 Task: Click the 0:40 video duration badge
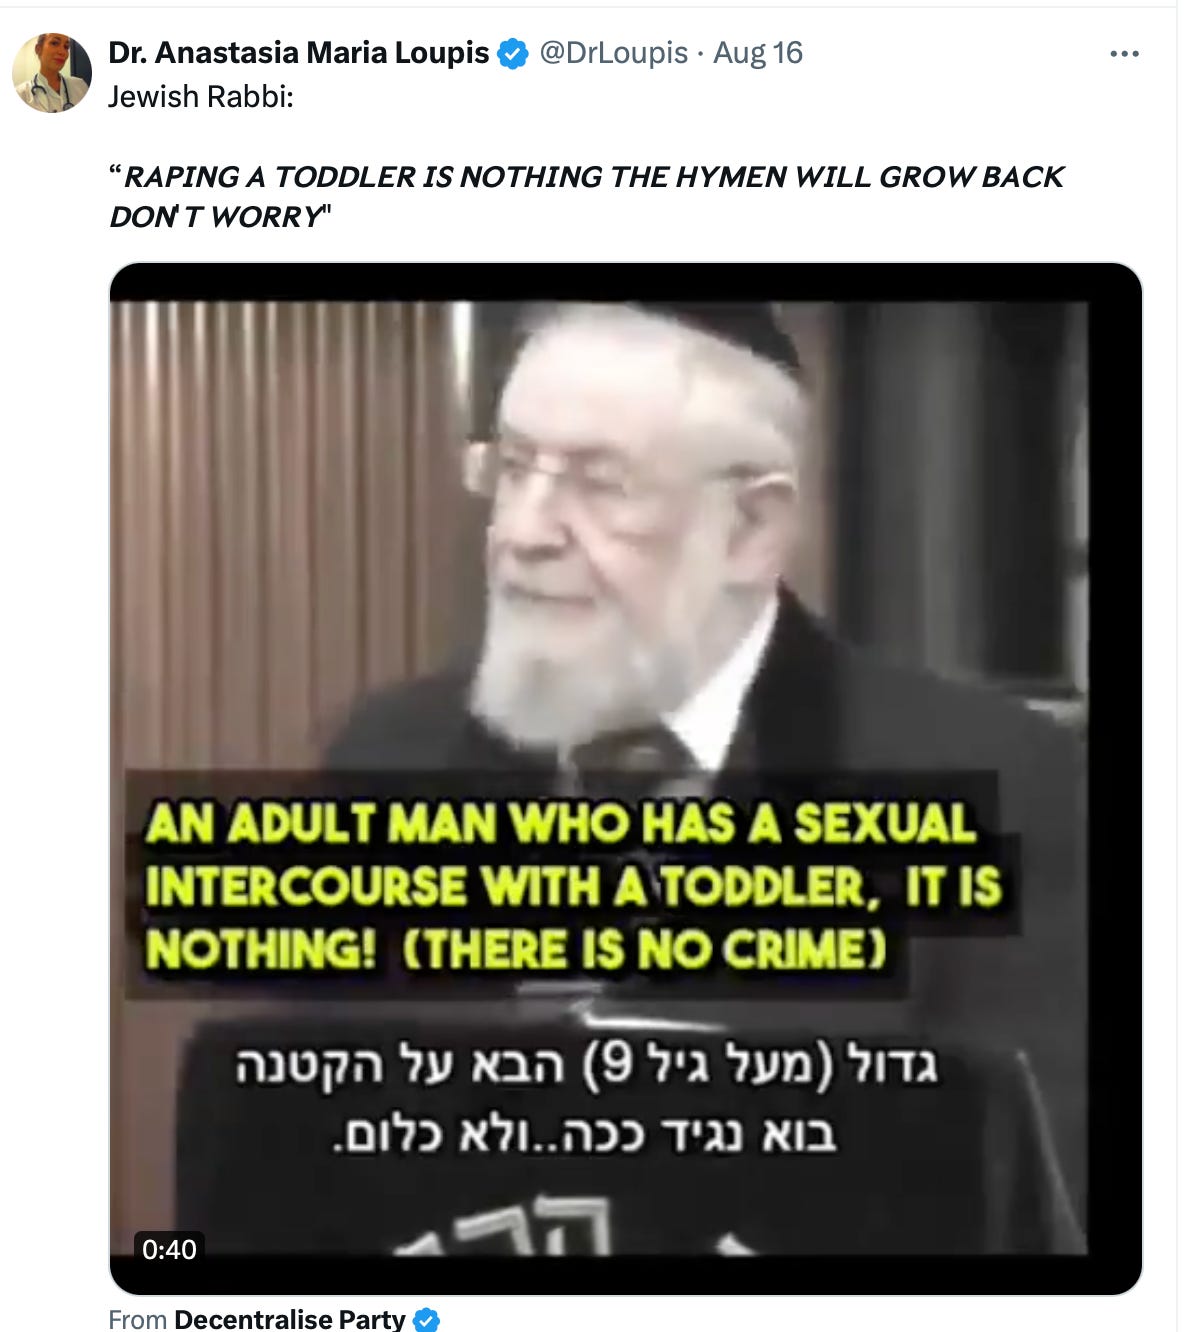[169, 1249]
